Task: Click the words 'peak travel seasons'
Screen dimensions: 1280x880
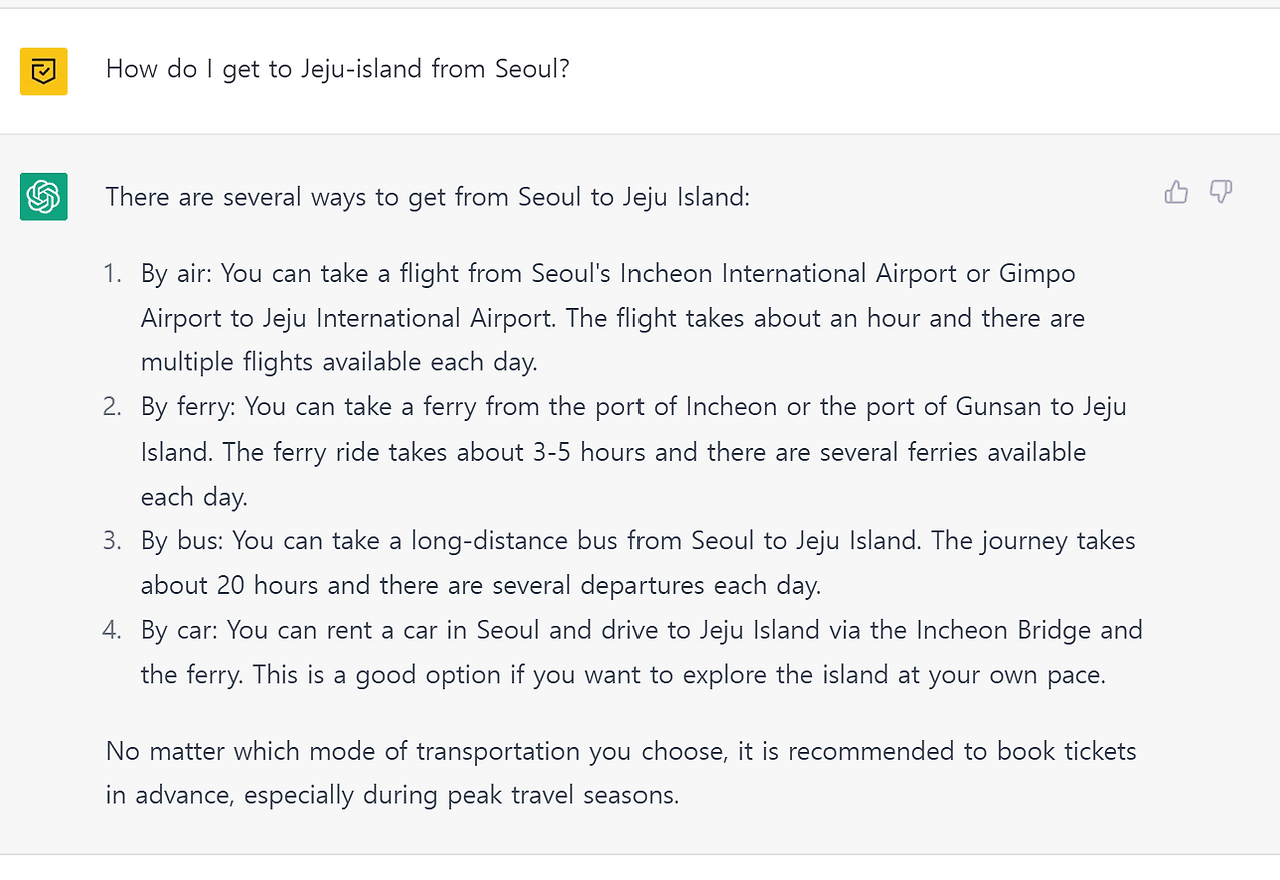Action: click(x=562, y=796)
